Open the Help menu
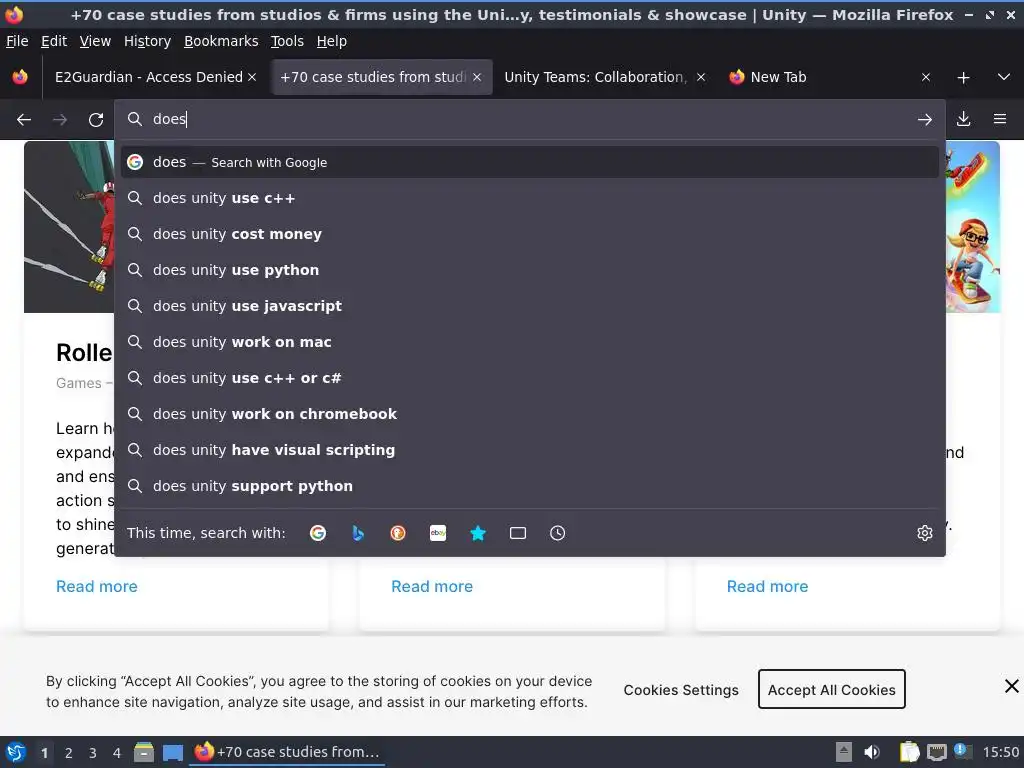 [332, 41]
